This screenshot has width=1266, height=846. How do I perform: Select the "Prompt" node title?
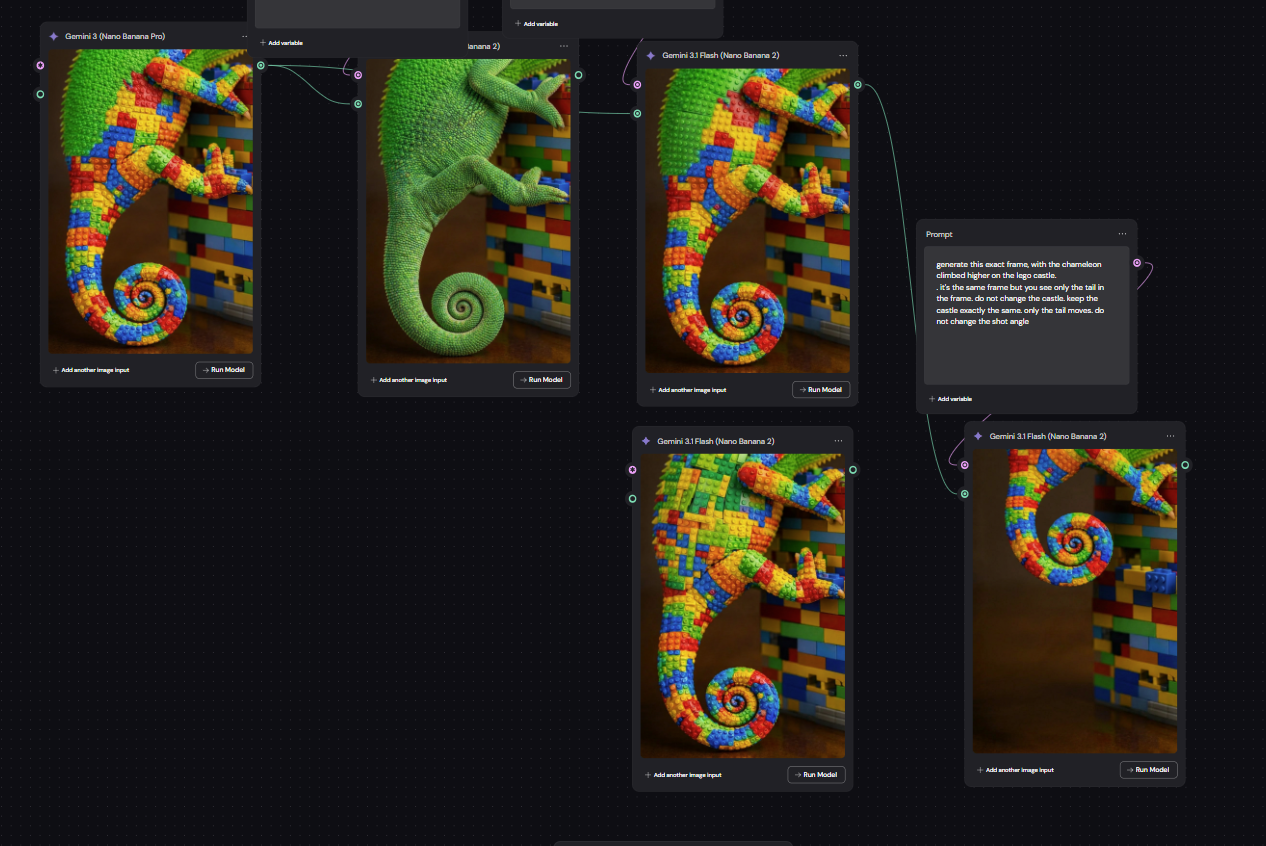(x=939, y=234)
